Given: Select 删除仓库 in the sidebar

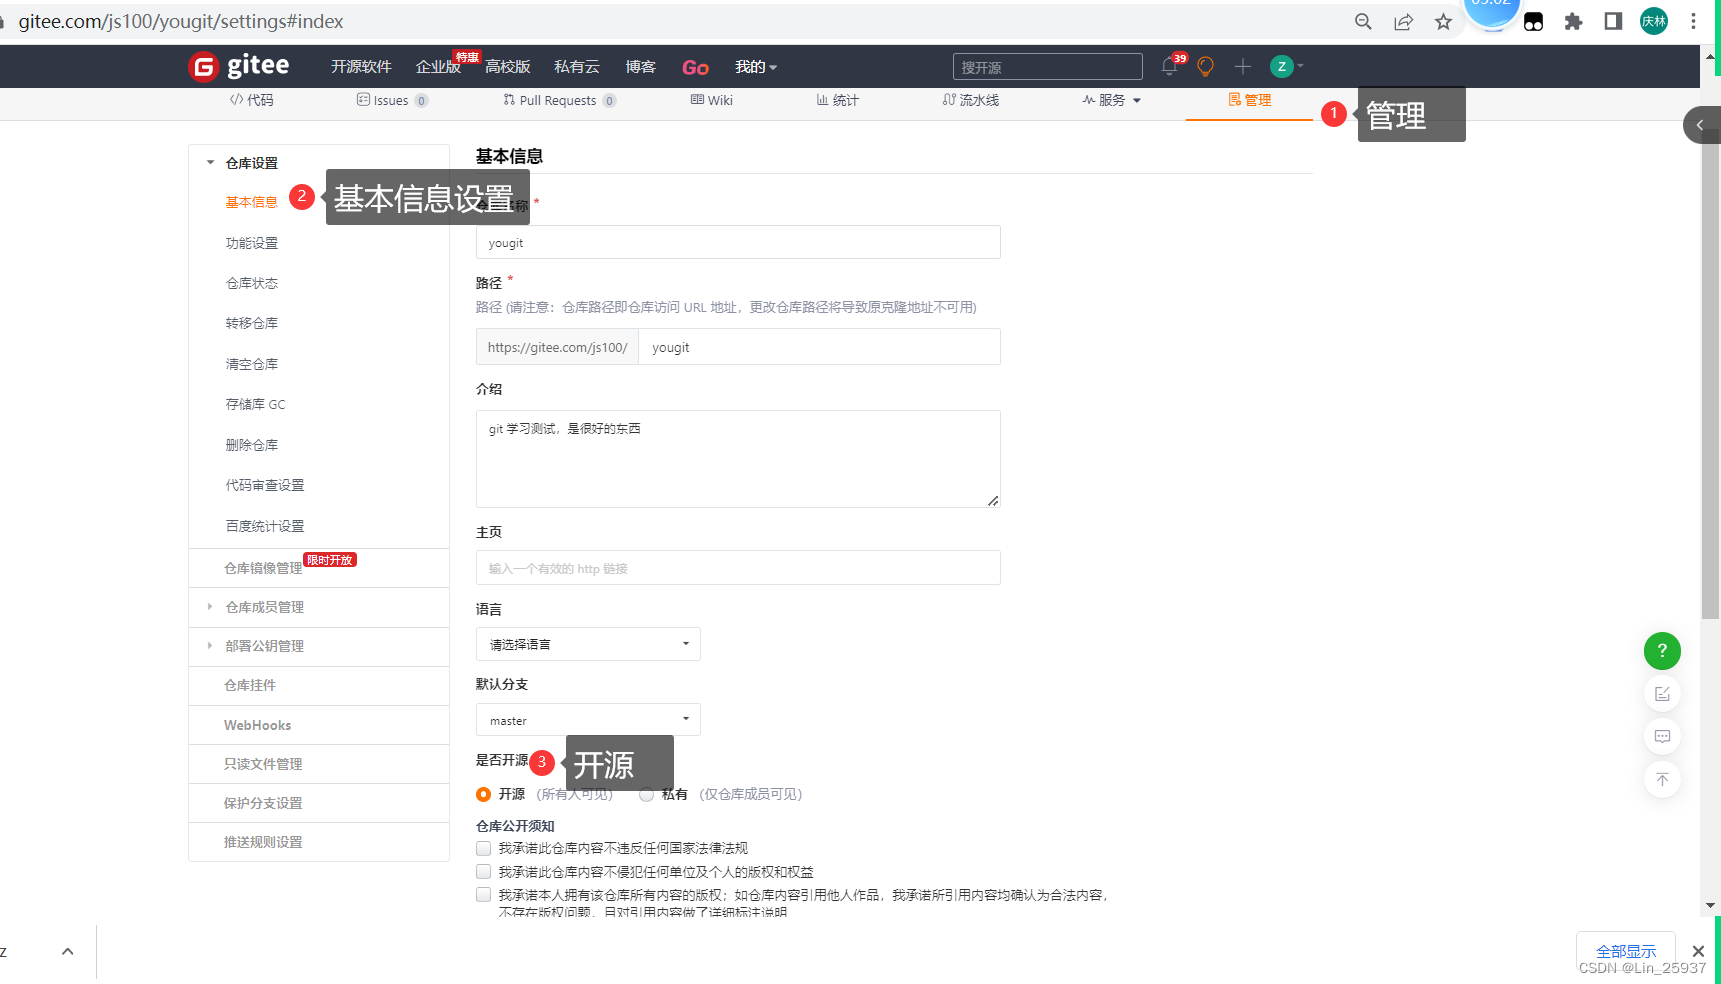Looking at the screenshot, I should (x=252, y=445).
